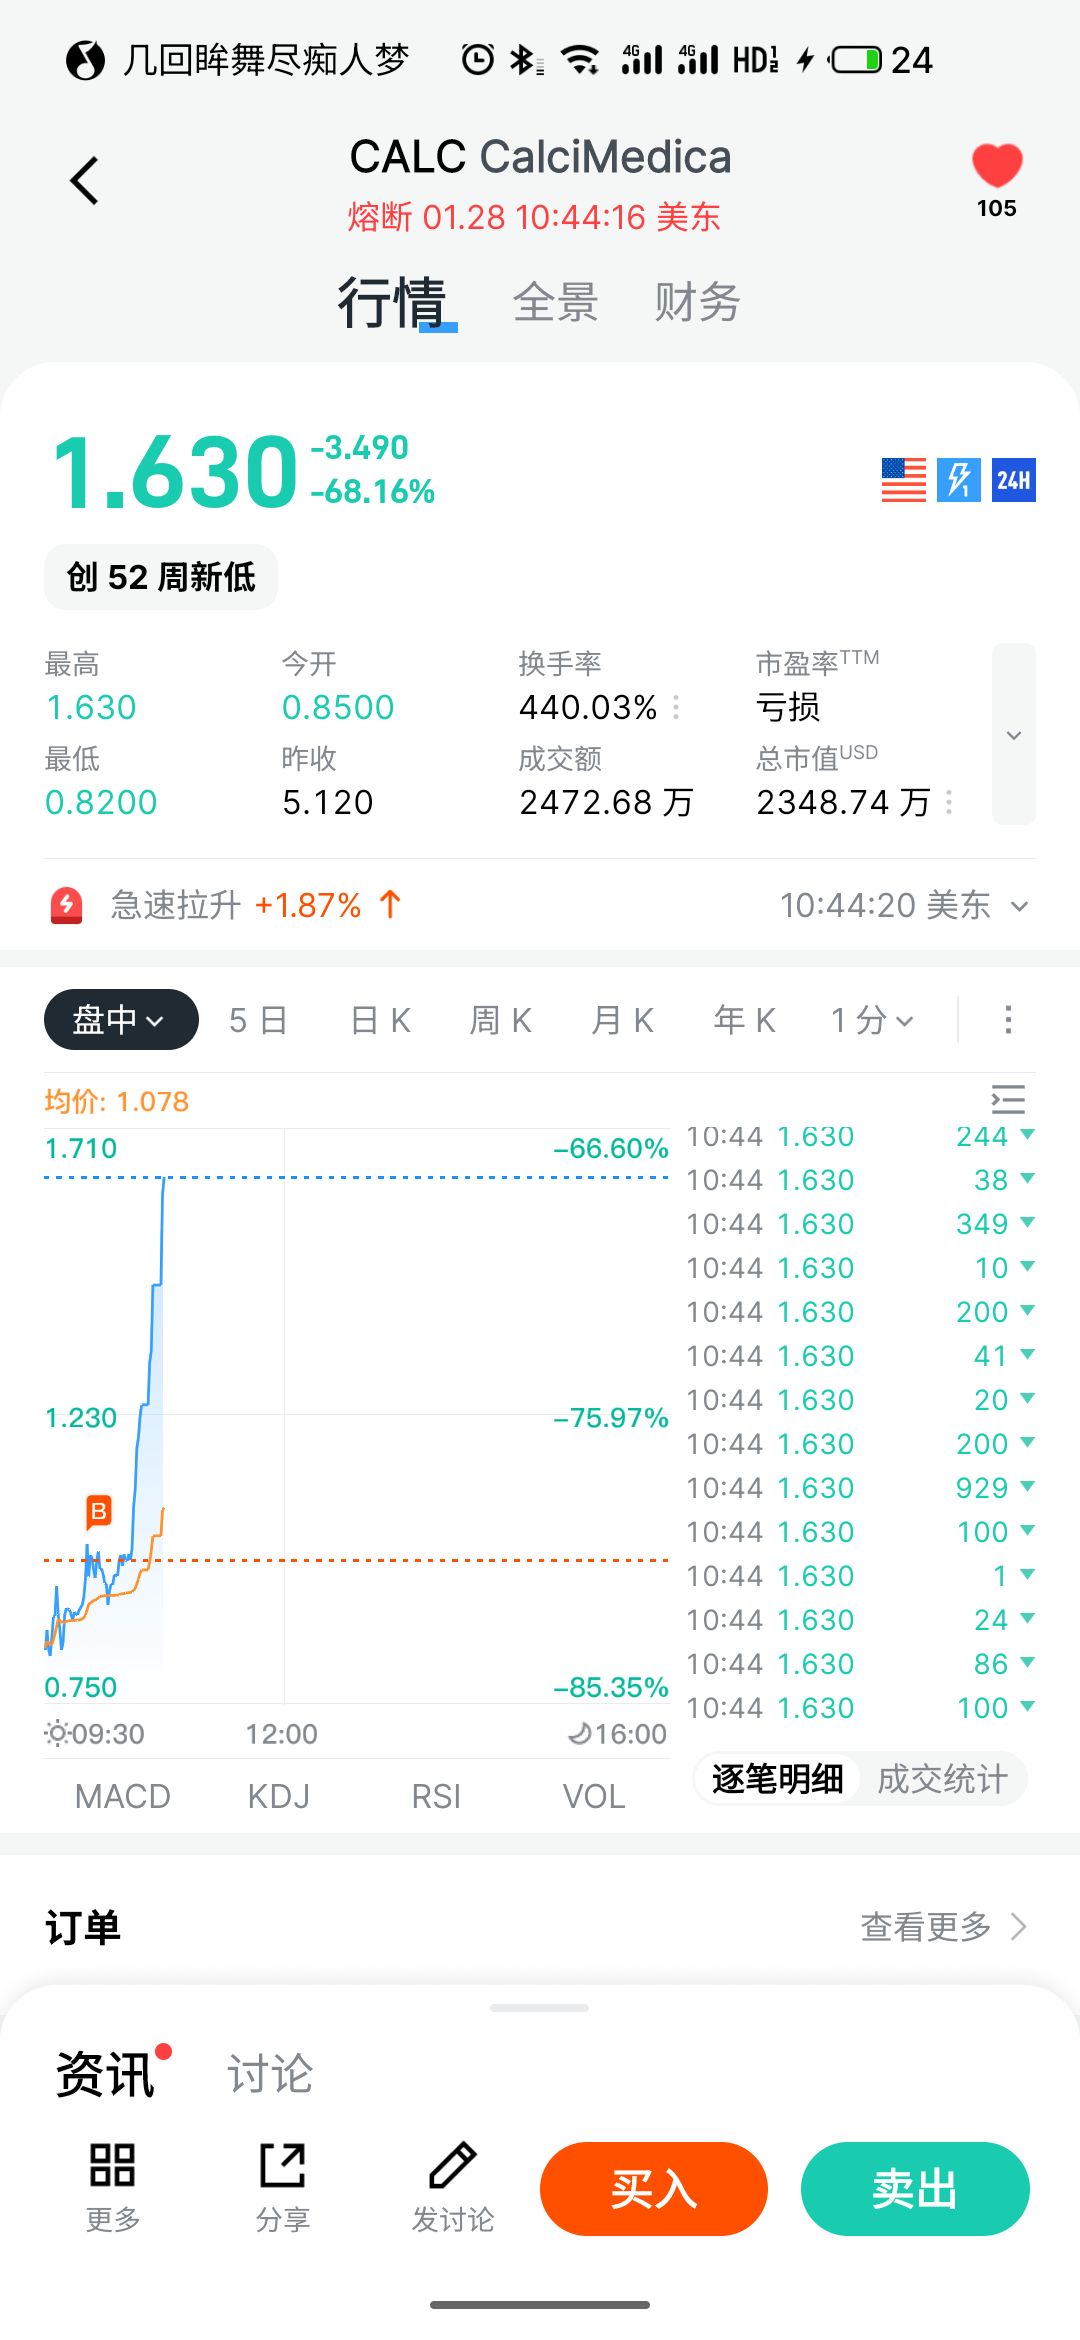Expand the 急速拉升 alert time dropdown
Image resolution: width=1080 pixels, height=2340 pixels.
[1019, 906]
